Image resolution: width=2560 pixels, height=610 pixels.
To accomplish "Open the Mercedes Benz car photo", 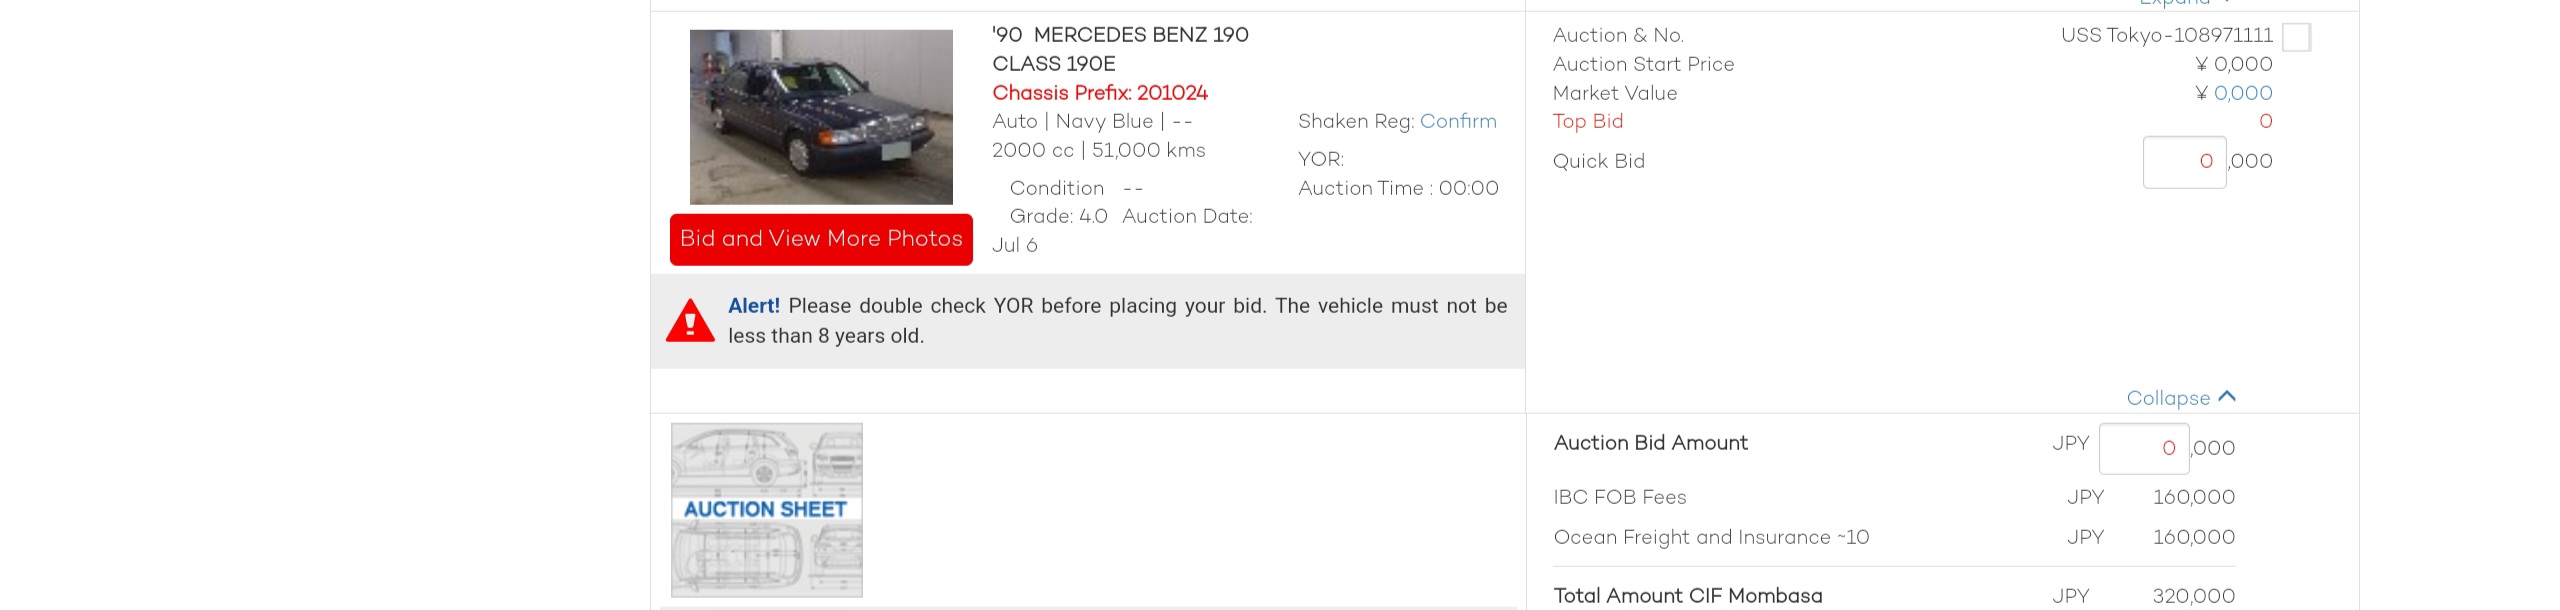I will click(x=821, y=117).
